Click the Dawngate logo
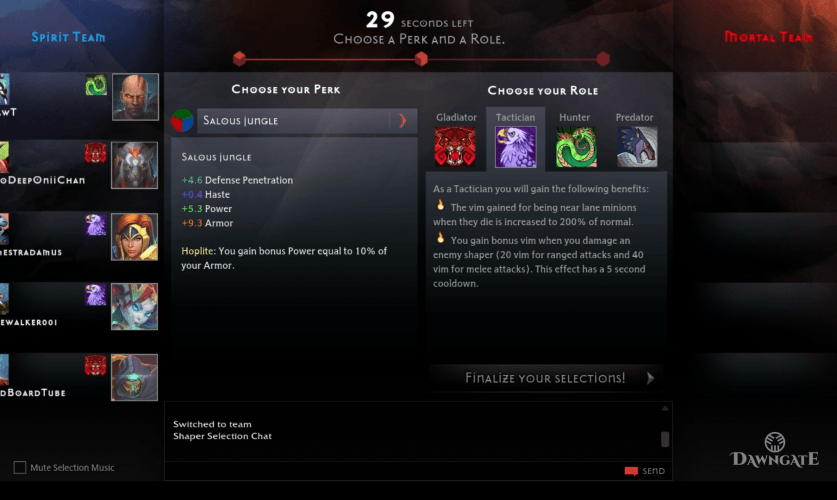The width and height of the screenshot is (837, 500). point(775,450)
